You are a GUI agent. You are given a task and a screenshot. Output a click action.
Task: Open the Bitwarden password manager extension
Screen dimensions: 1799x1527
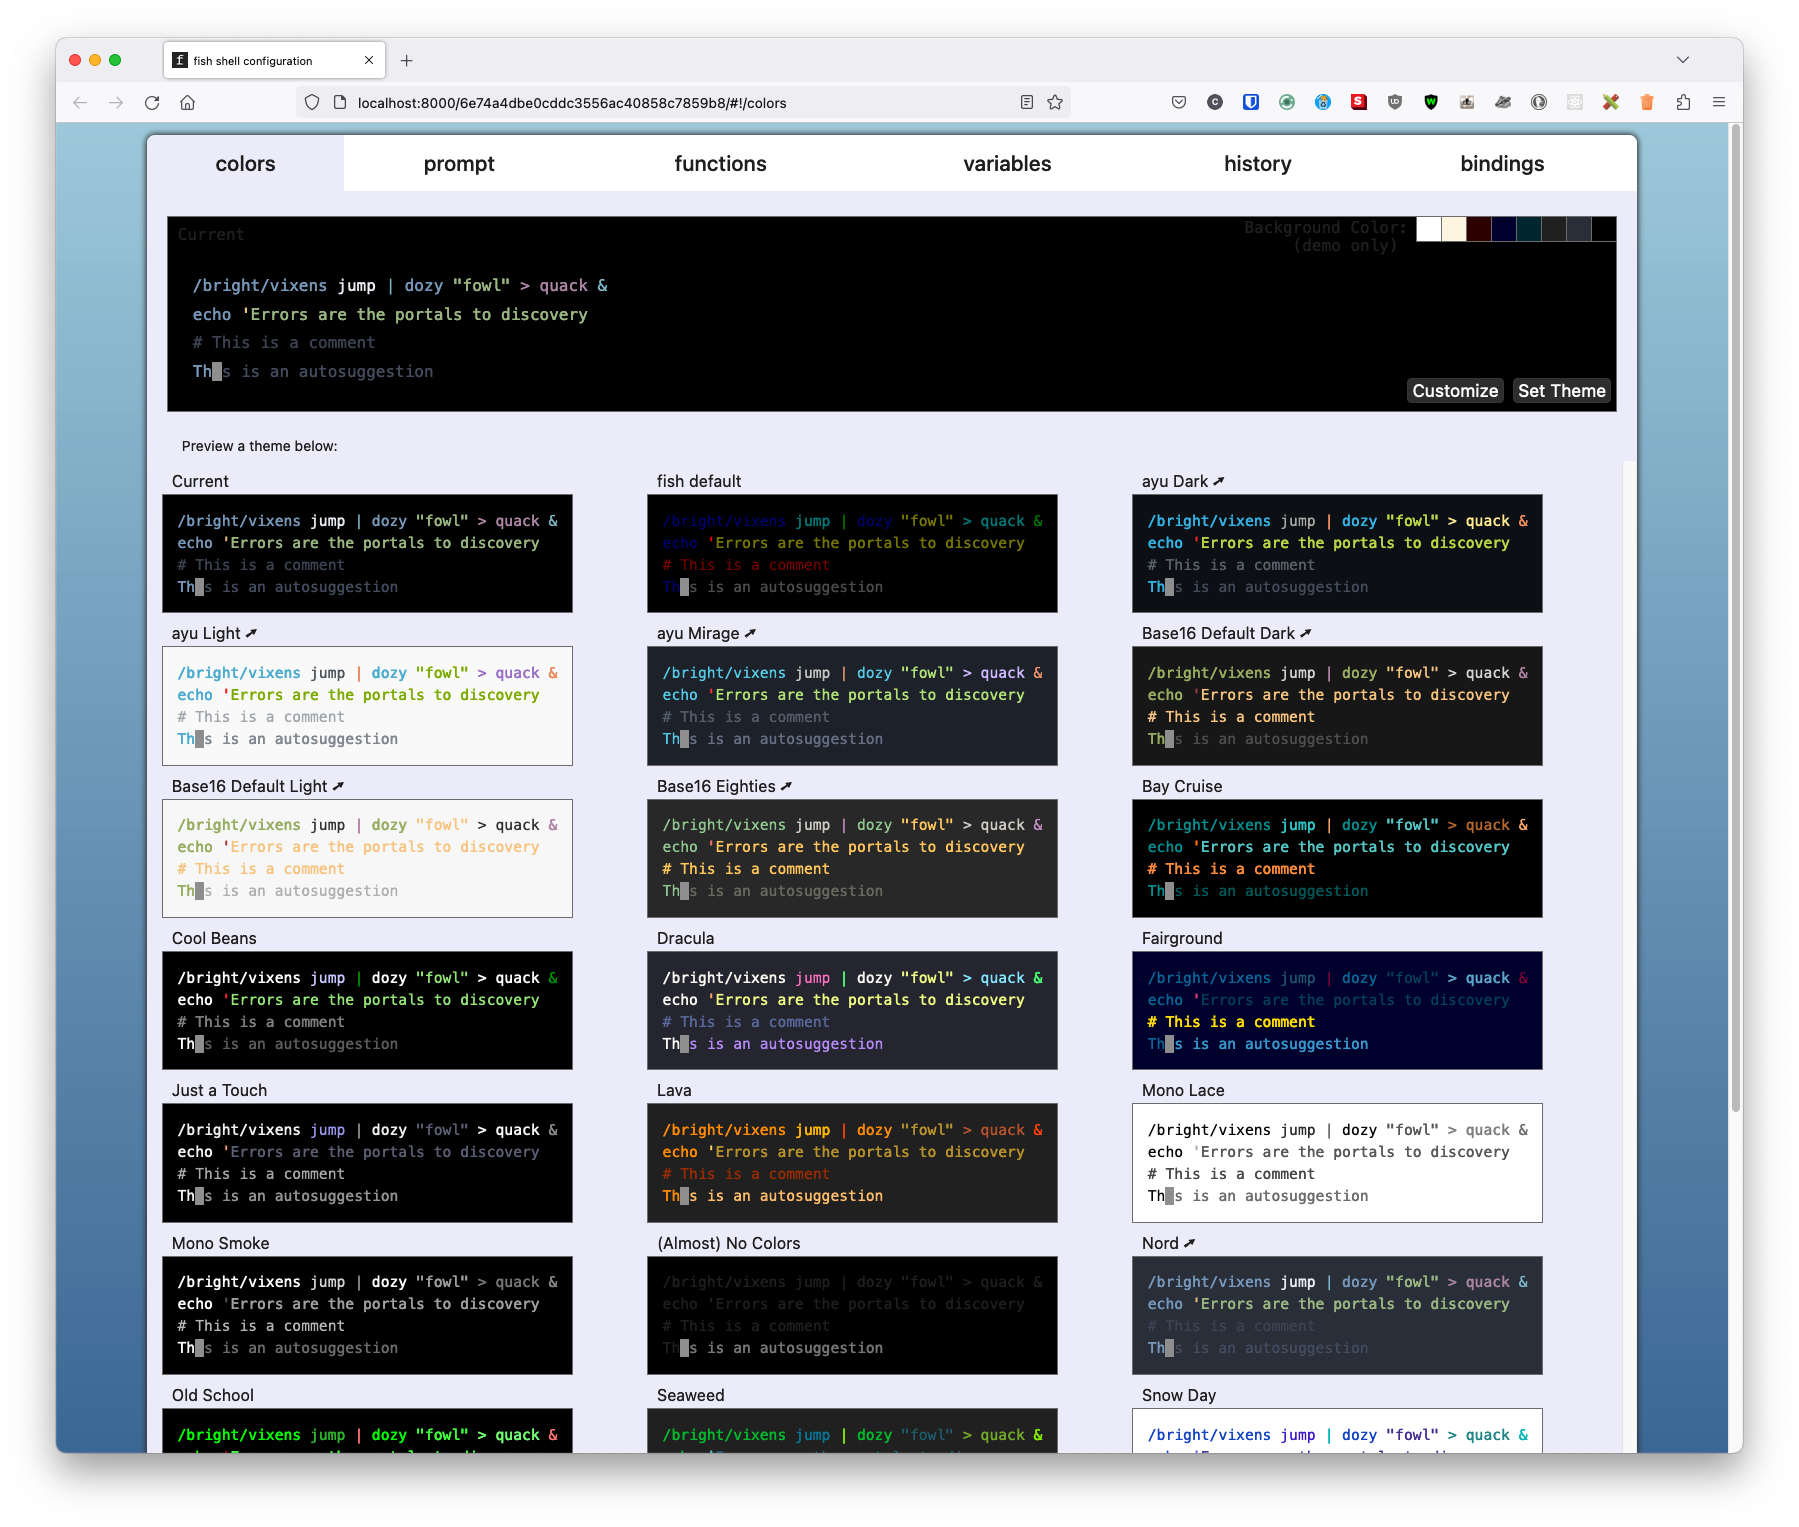pyautogui.click(x=1251, y=102)
